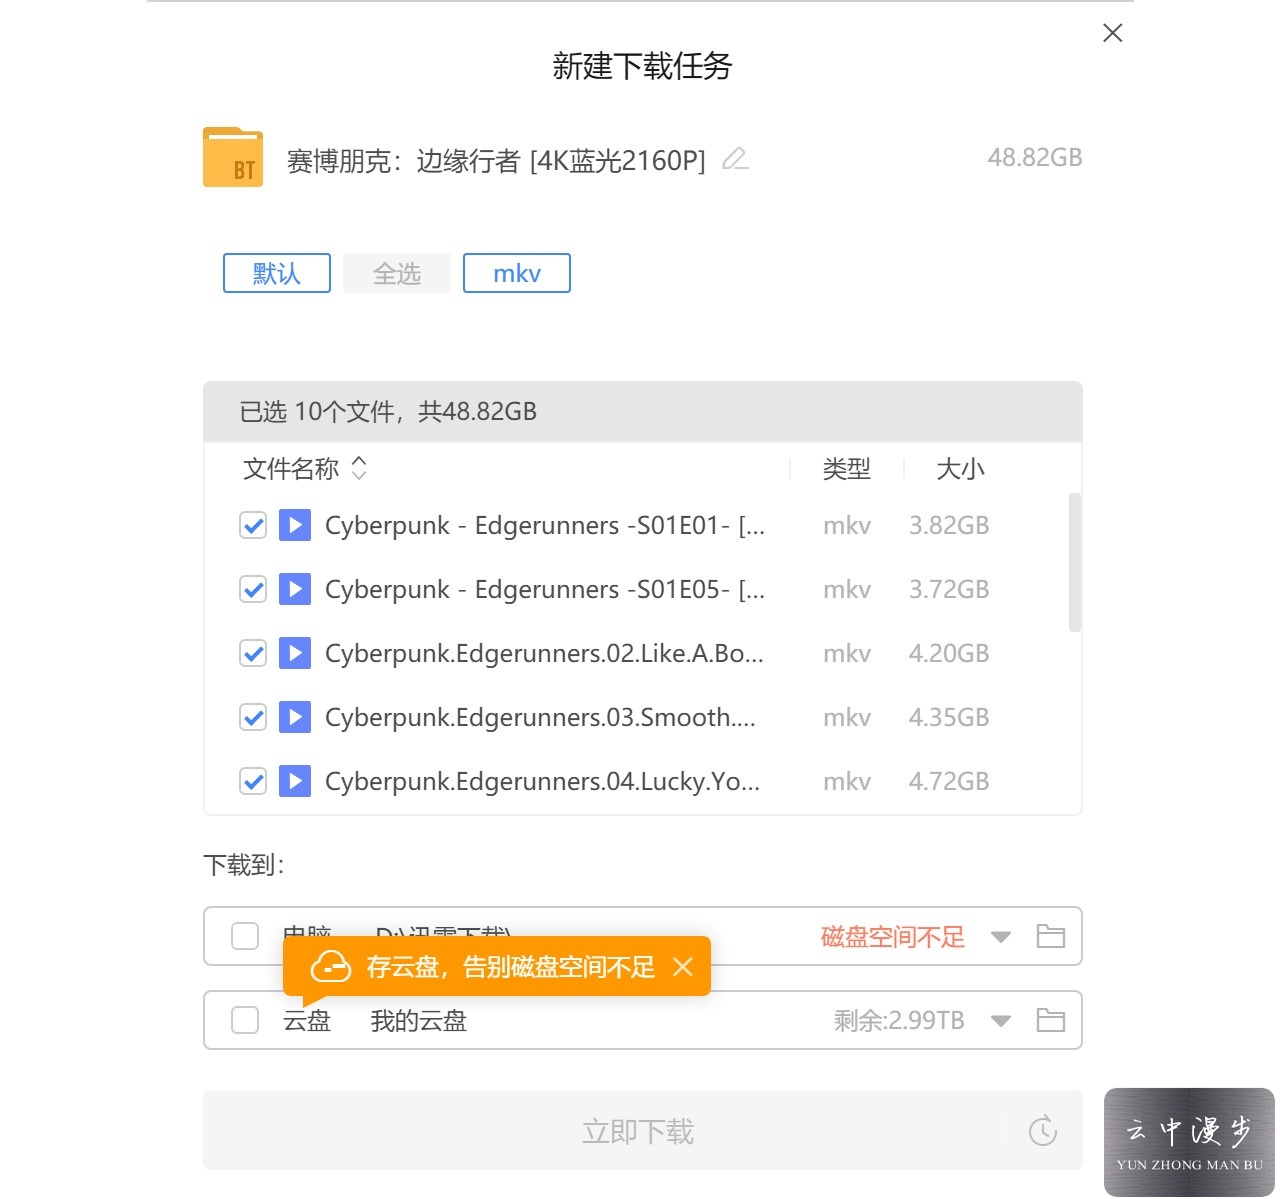Click the total size 48.82GB label
The image size is (1280, 1199).
pos(1035,158)
